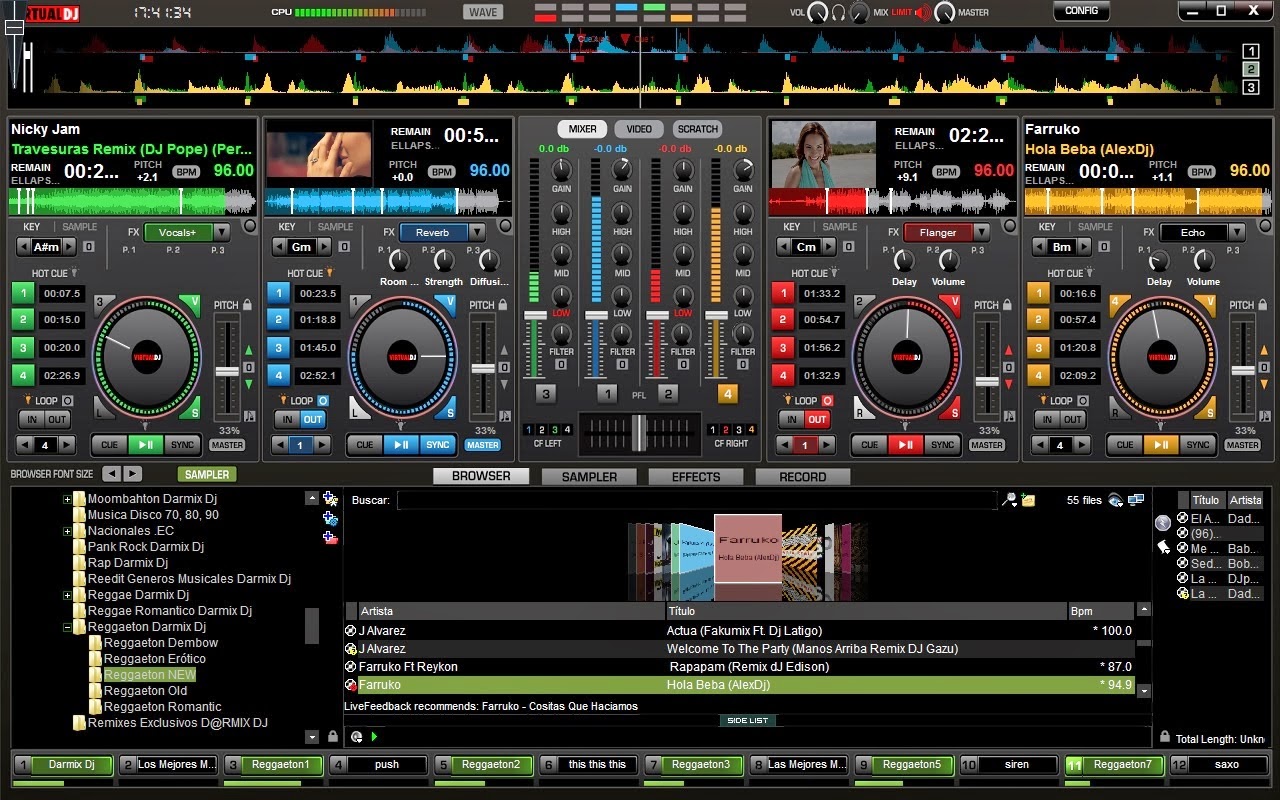Open the Flanger effect dropdown
The image size is (1280, 800).
(981, 232)
